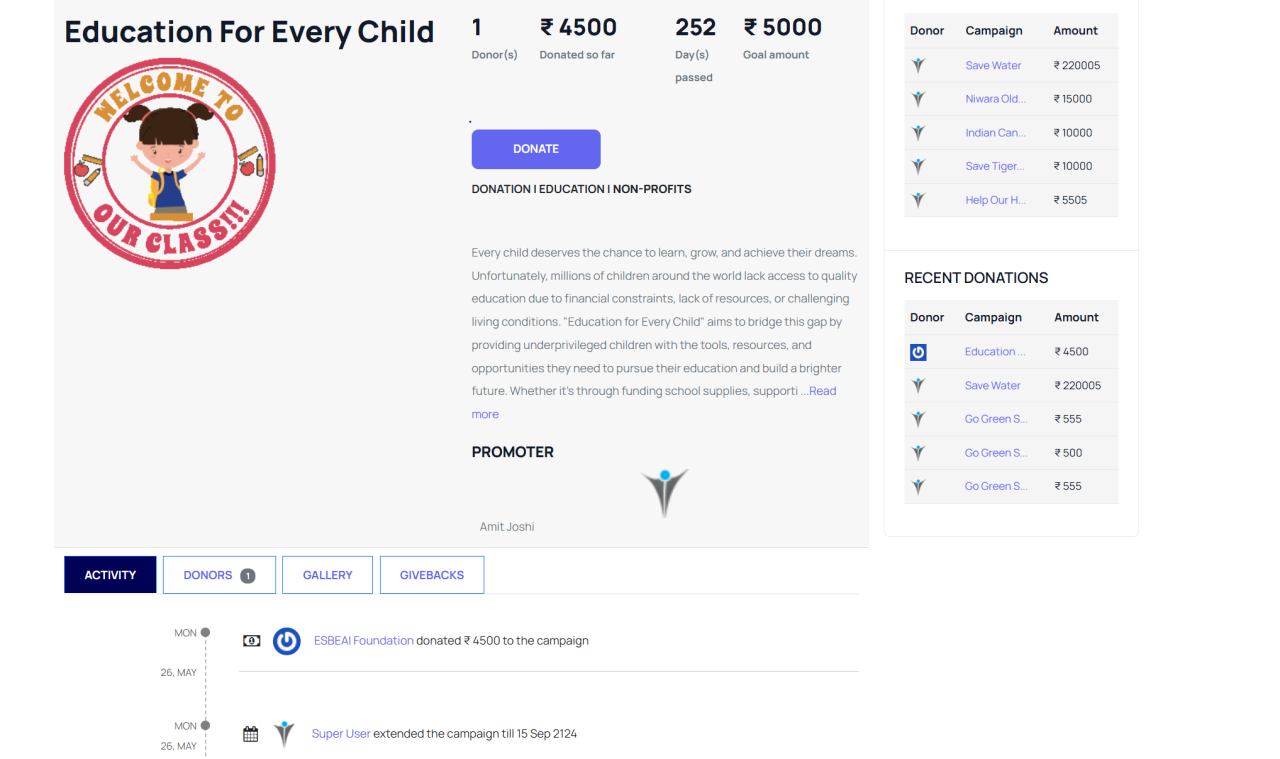Click the ESBEAI Foundation donor avatar in activity

point(287,641)
